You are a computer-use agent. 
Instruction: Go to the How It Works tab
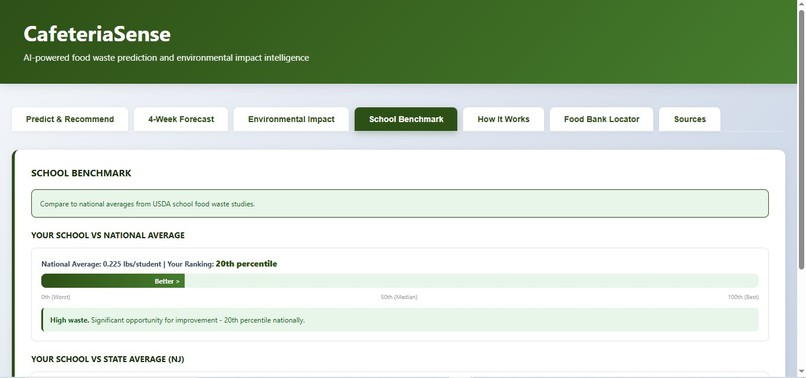(503, 119)
